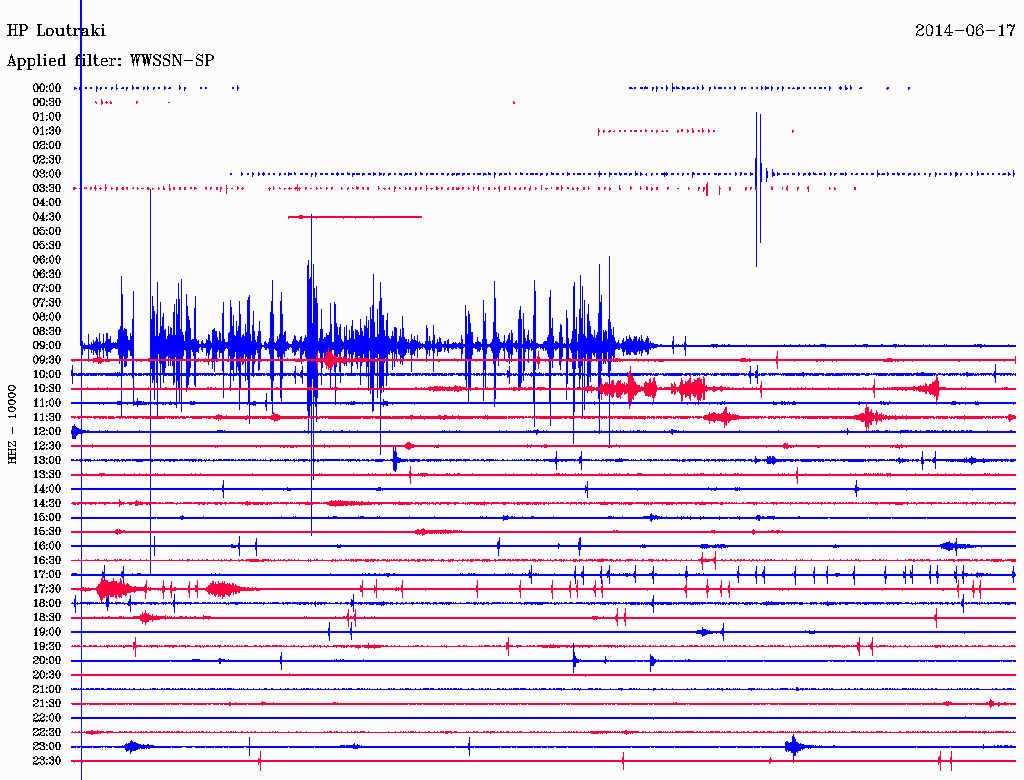Select the 08:00 time label
This screenshot has width=1024, height=780.
point(47,317)
